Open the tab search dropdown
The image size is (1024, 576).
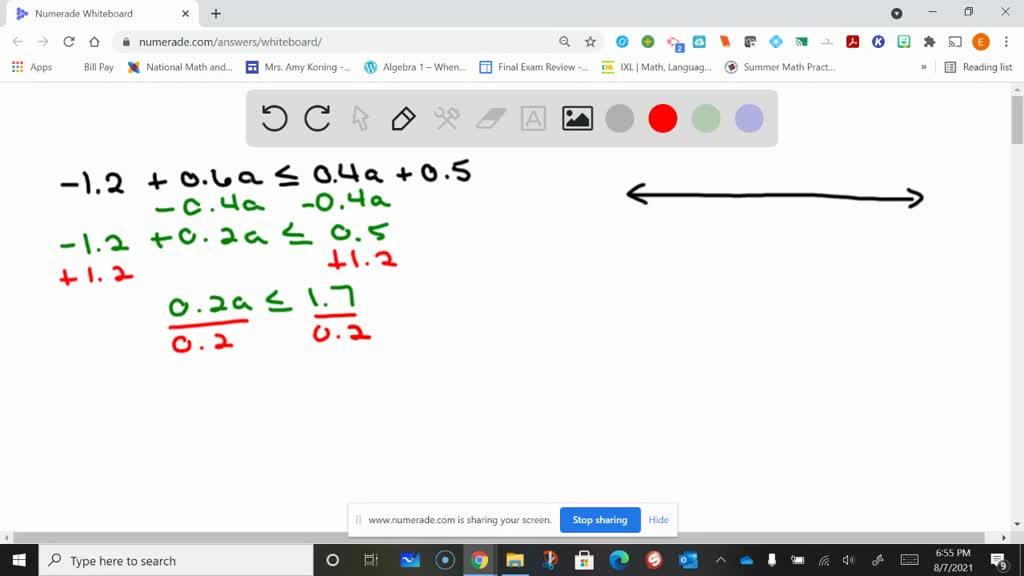click(897, 13)
